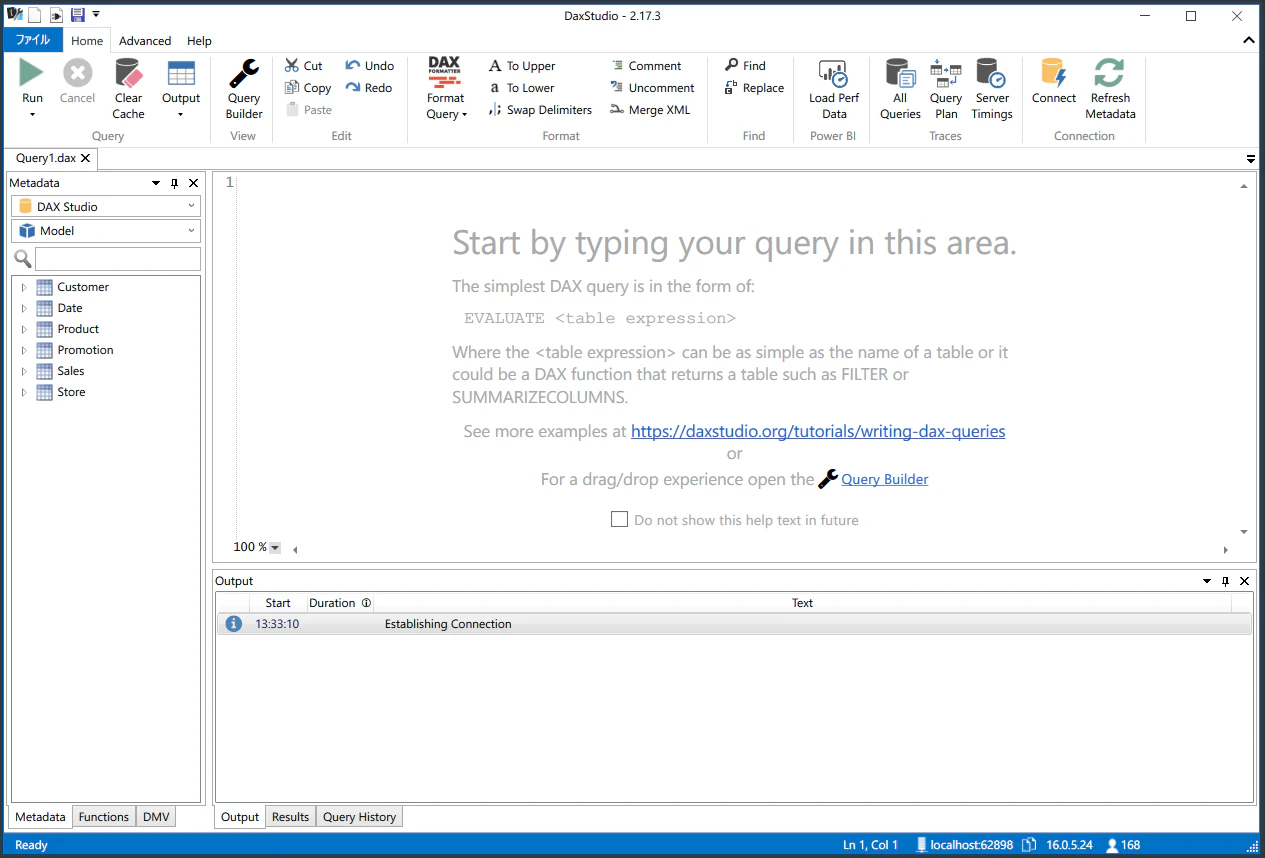Click the Merge XML button
Image resolution: width=1265 pixels, height=858 pixels.
650,110
